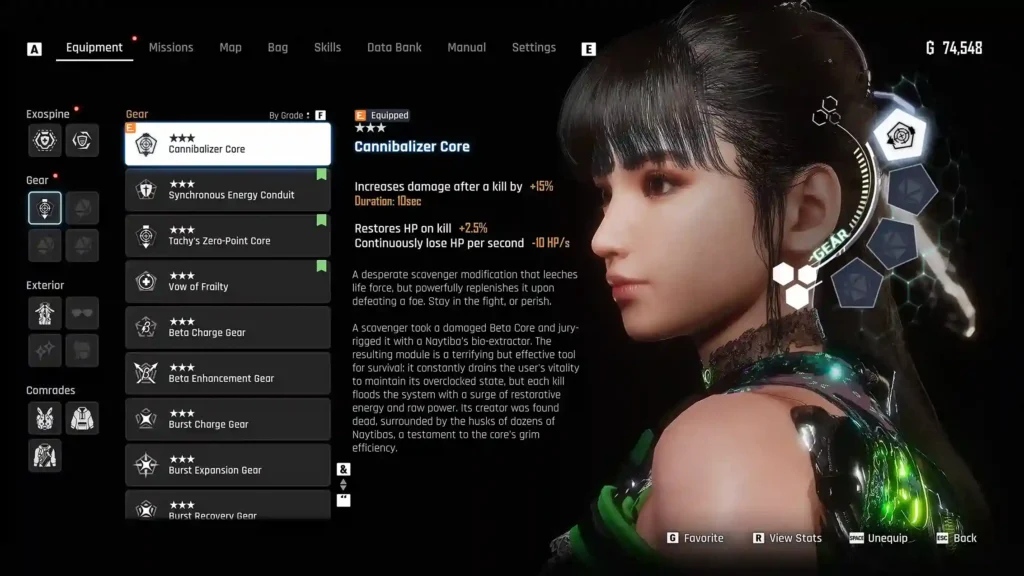Select the empty fourth Gear slot
Screen dimensions: 1024x576
82,245
